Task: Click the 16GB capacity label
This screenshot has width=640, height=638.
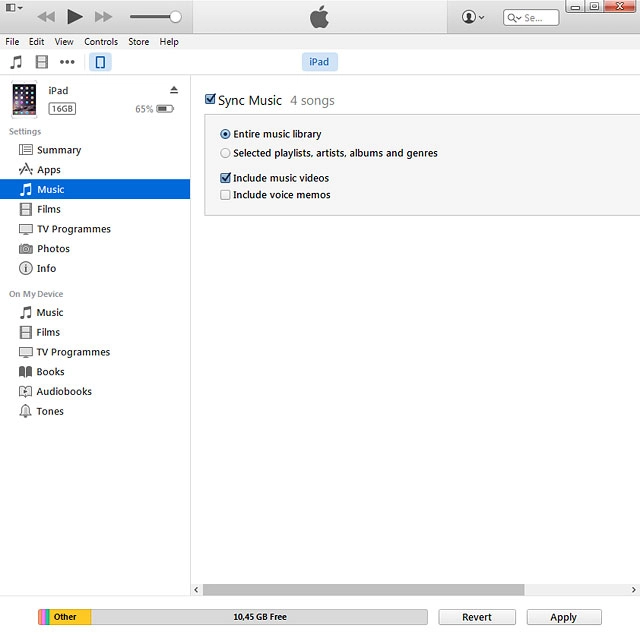Action: pos(62,109)
